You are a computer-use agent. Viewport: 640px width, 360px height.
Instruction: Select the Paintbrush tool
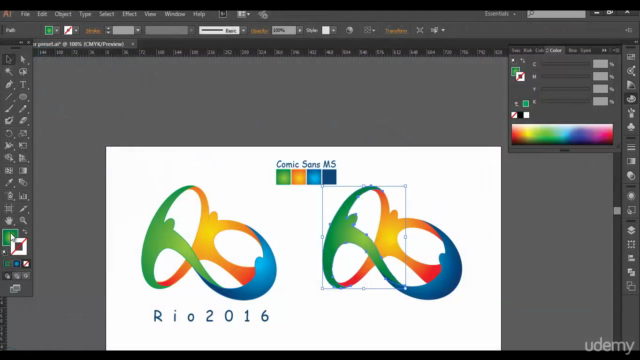click(x=9, y=109)
